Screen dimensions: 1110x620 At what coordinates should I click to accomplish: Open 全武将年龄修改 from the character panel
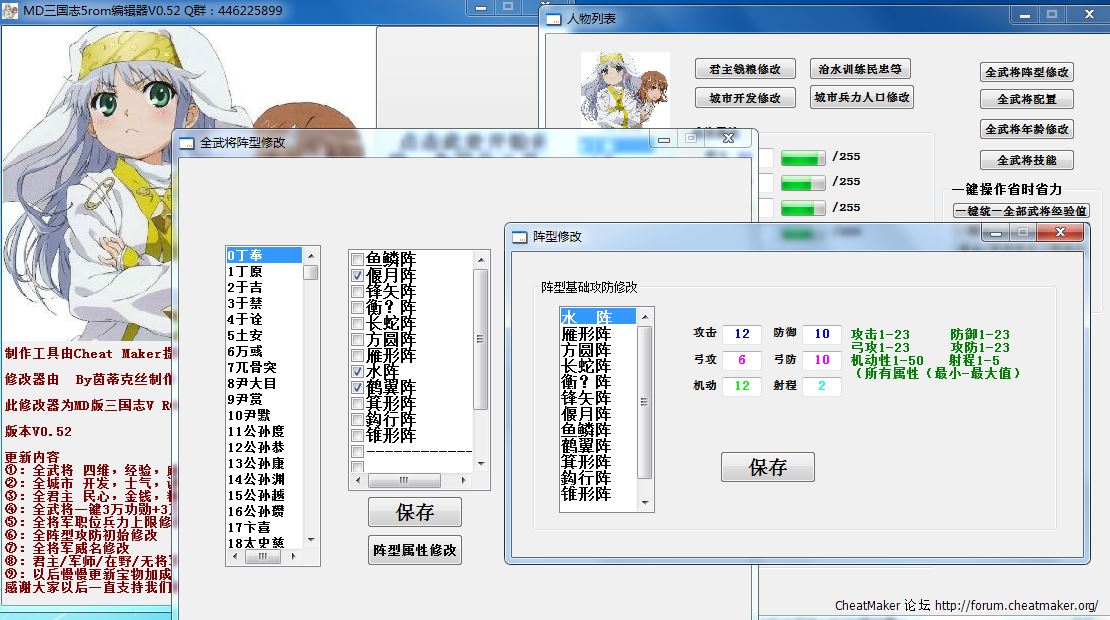pos(1026,129)
